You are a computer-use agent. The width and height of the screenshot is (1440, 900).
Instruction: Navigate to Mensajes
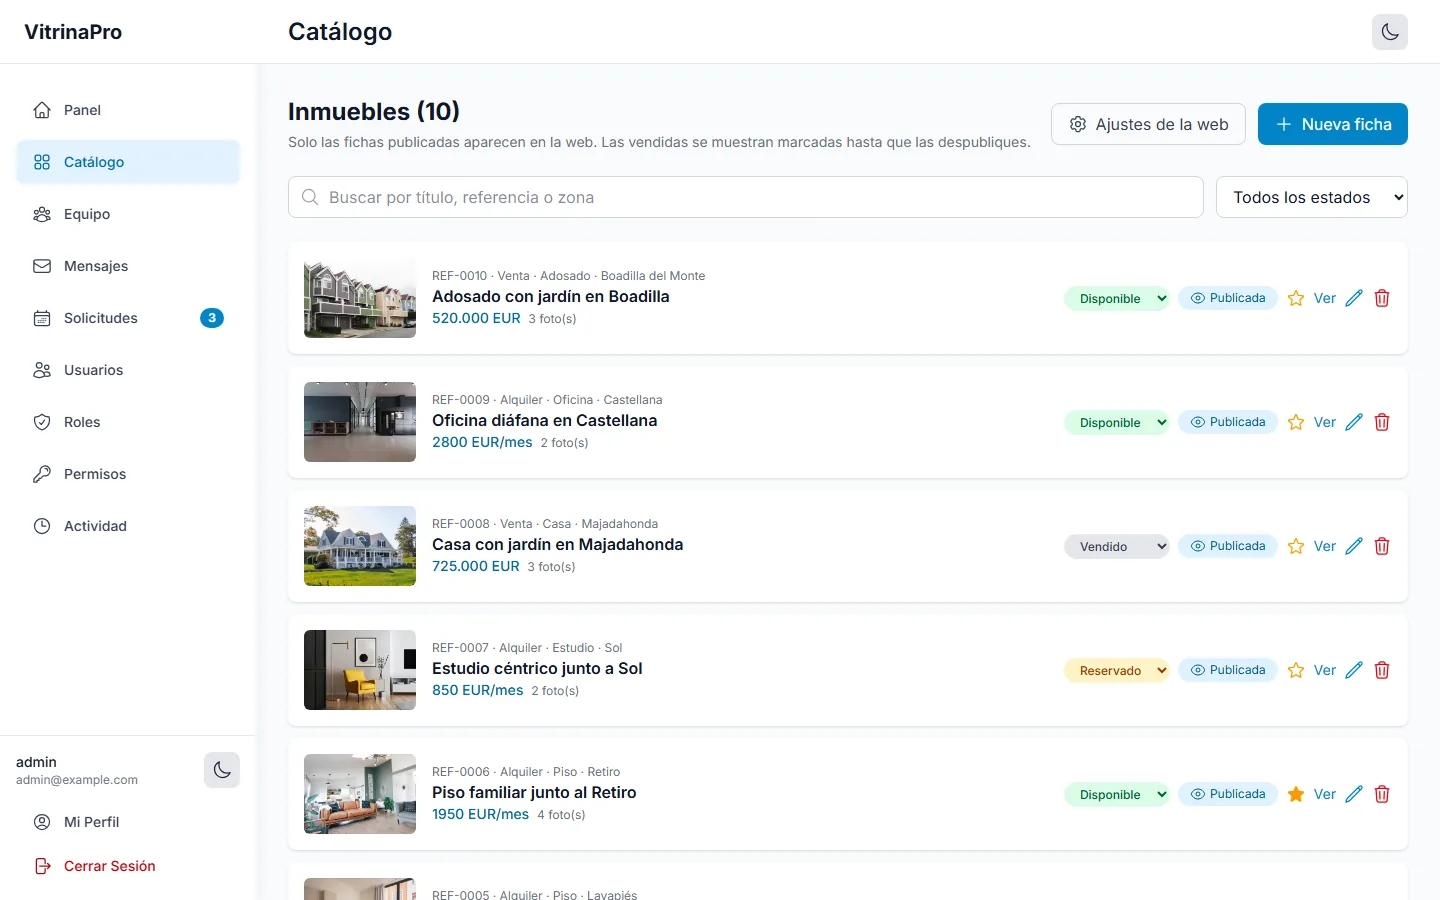tap(128, 266)
